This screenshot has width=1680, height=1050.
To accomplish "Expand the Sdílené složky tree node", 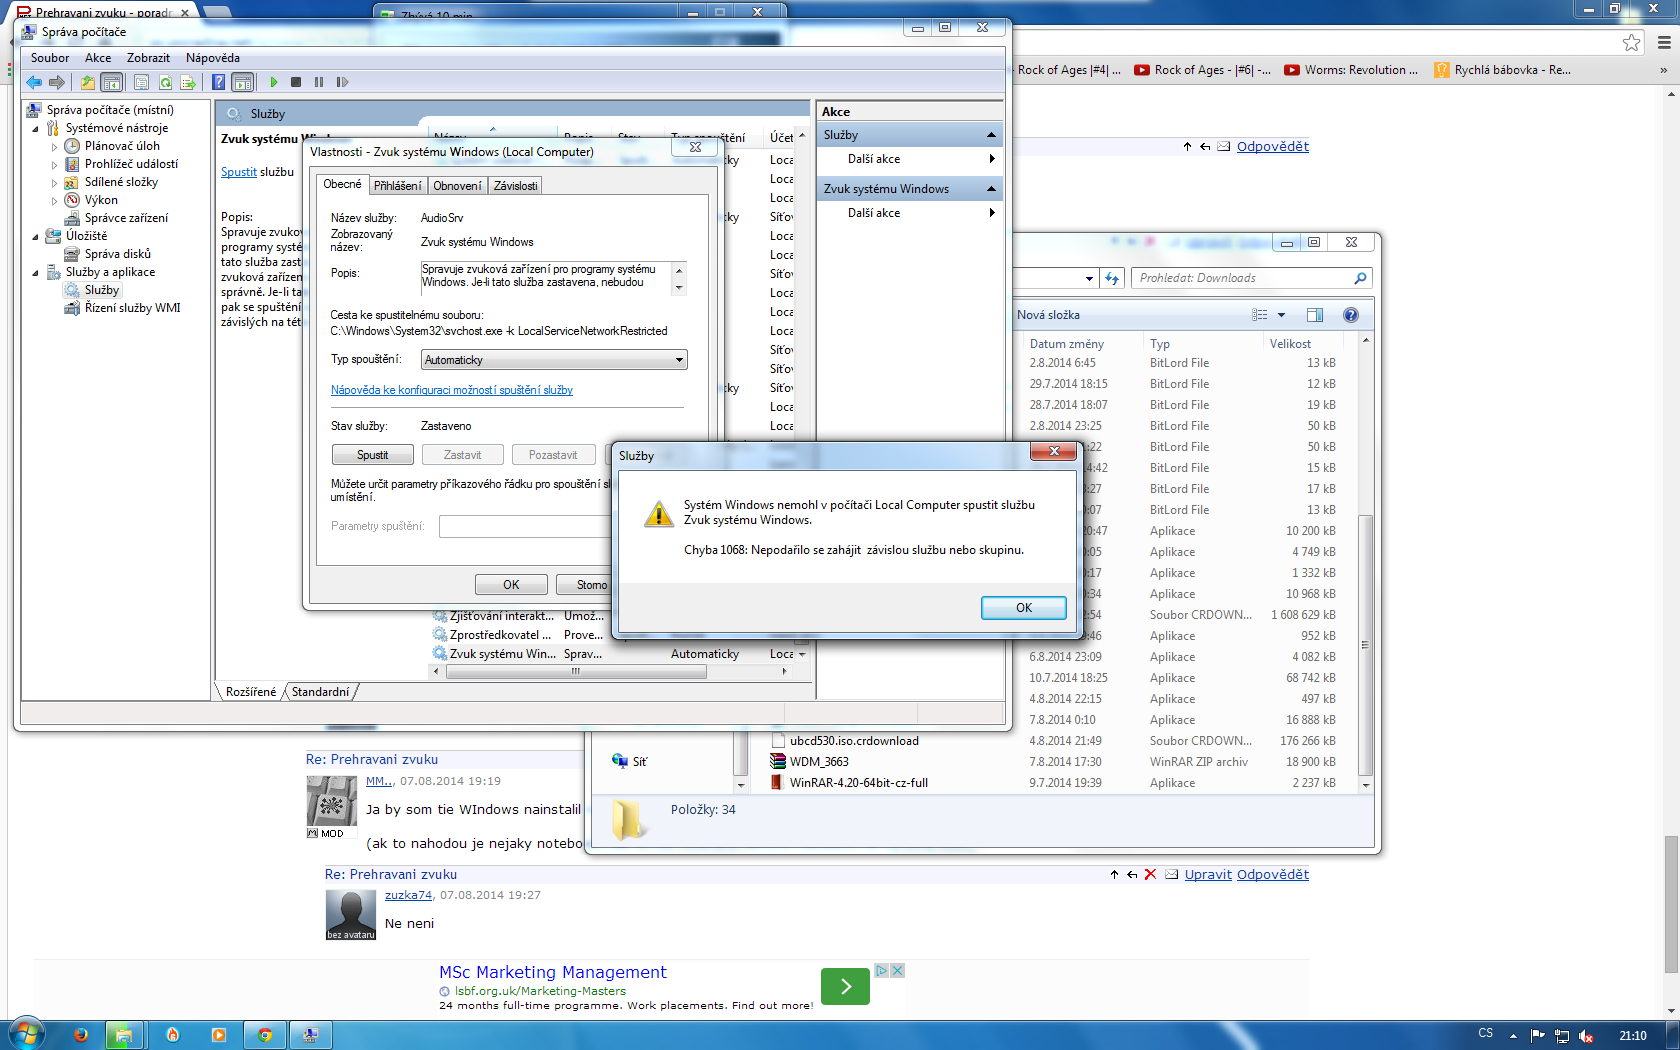I will (55, 183).
